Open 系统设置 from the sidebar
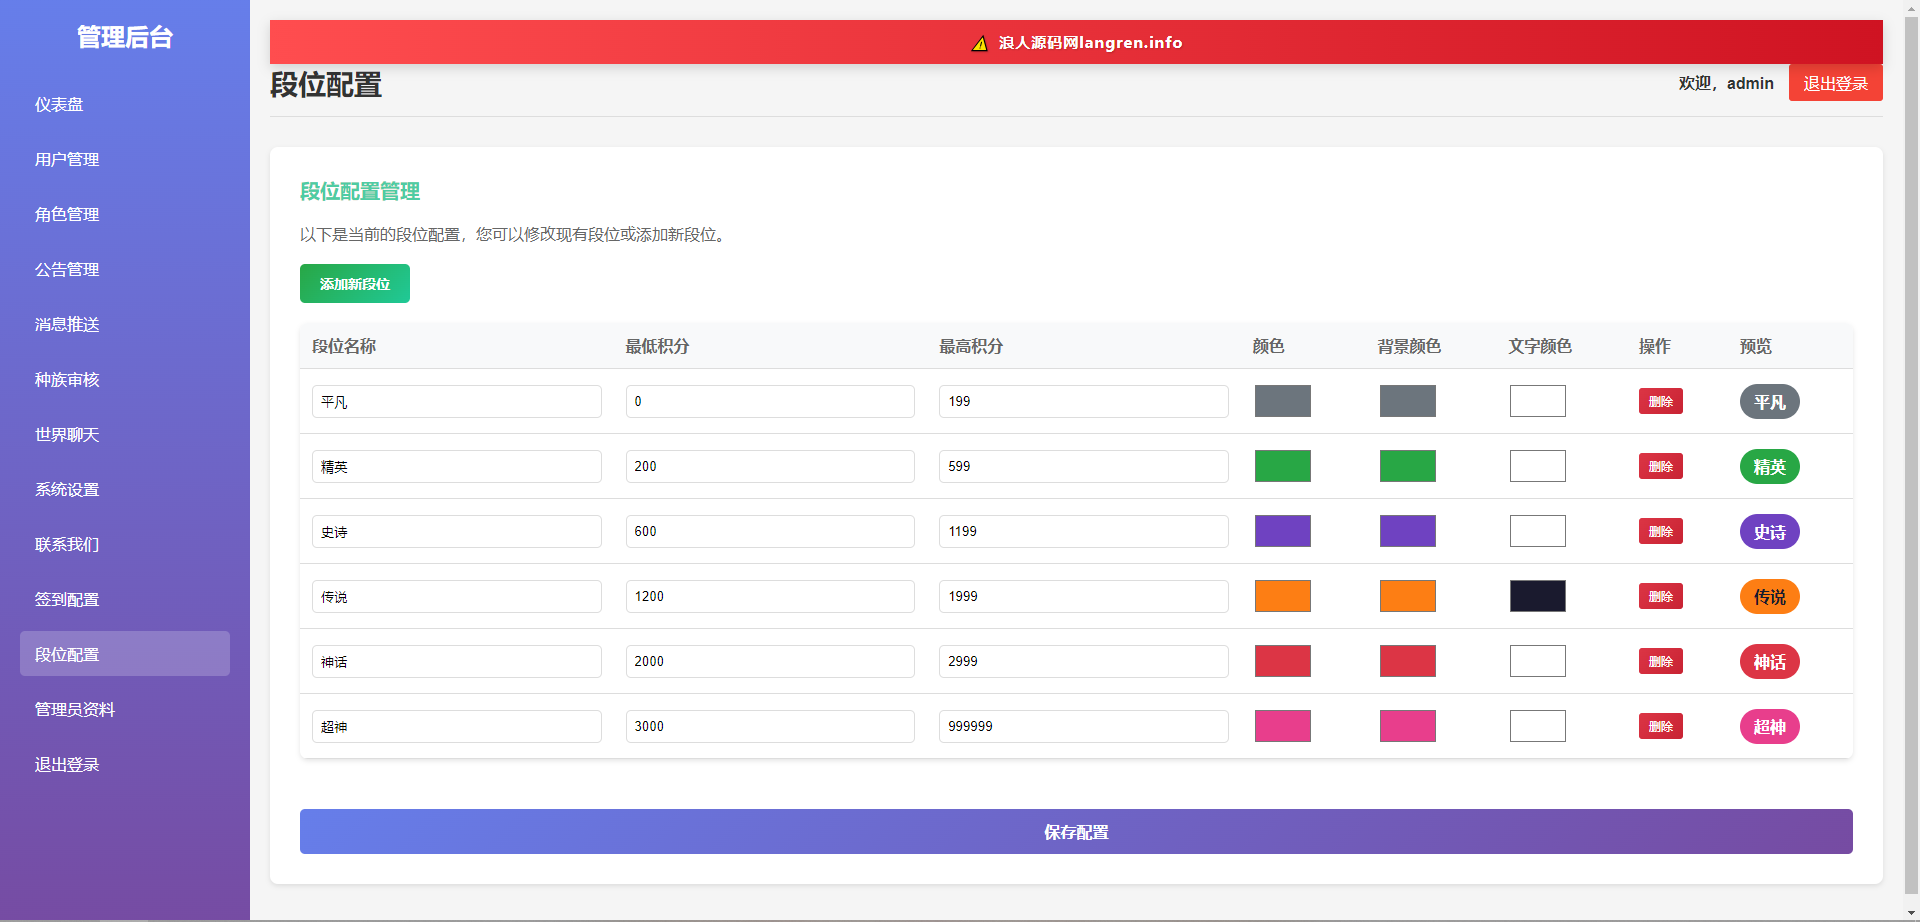 67,490
